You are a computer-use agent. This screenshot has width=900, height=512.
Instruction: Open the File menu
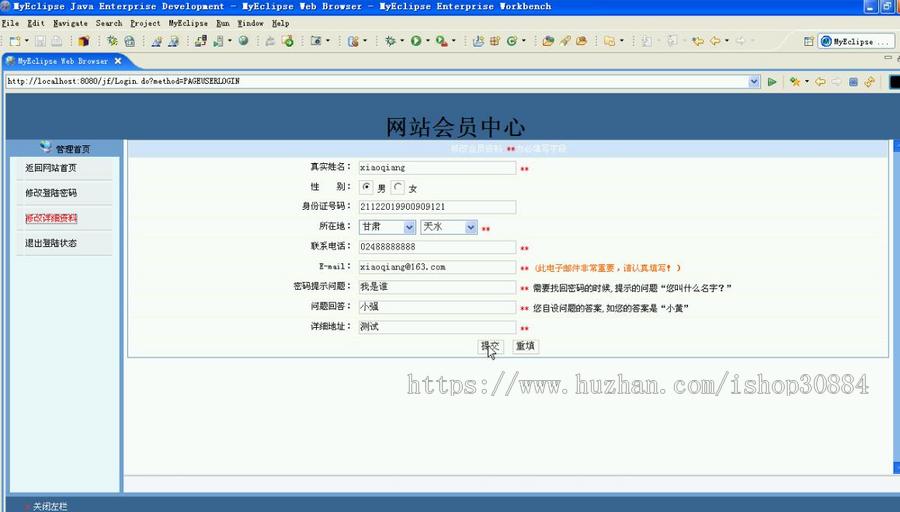10,23
